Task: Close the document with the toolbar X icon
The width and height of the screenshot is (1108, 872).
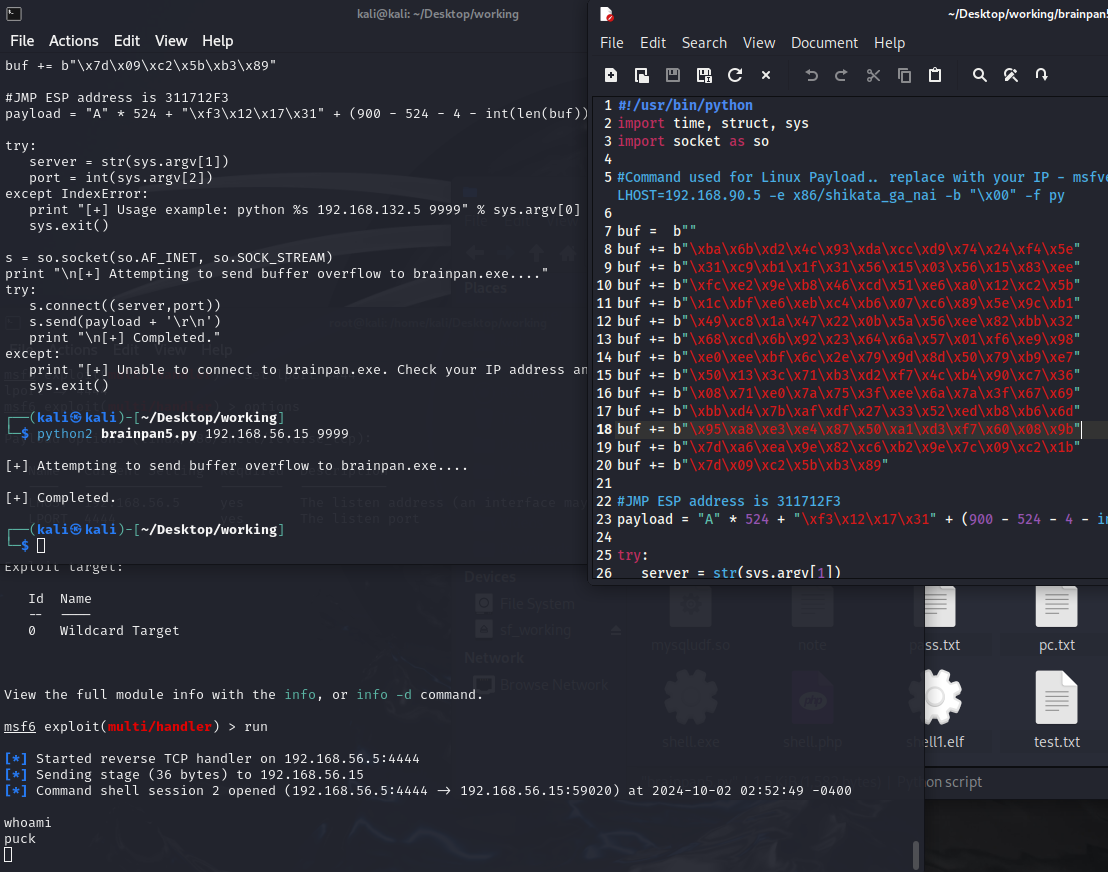Action: tap(766, 75)
